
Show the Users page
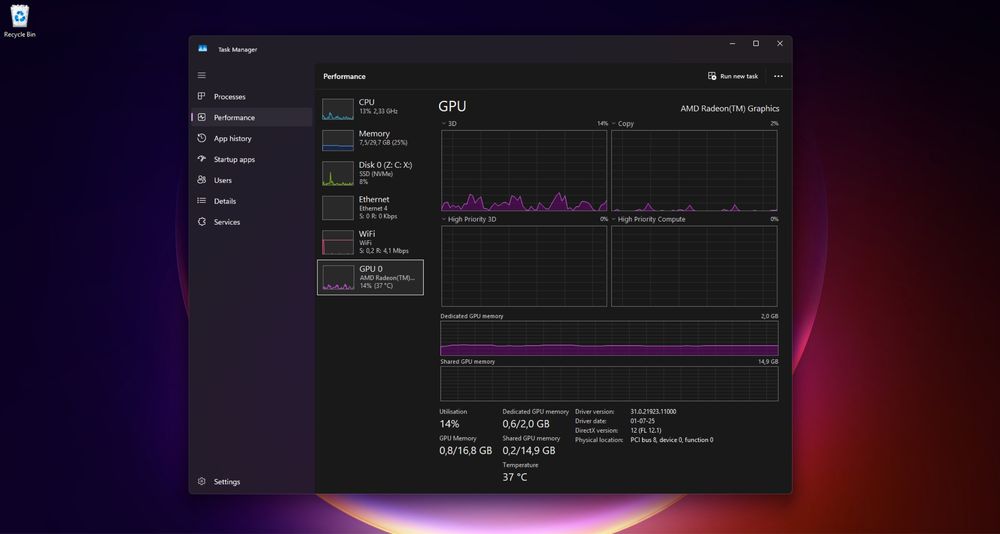[x=251, y=180]
